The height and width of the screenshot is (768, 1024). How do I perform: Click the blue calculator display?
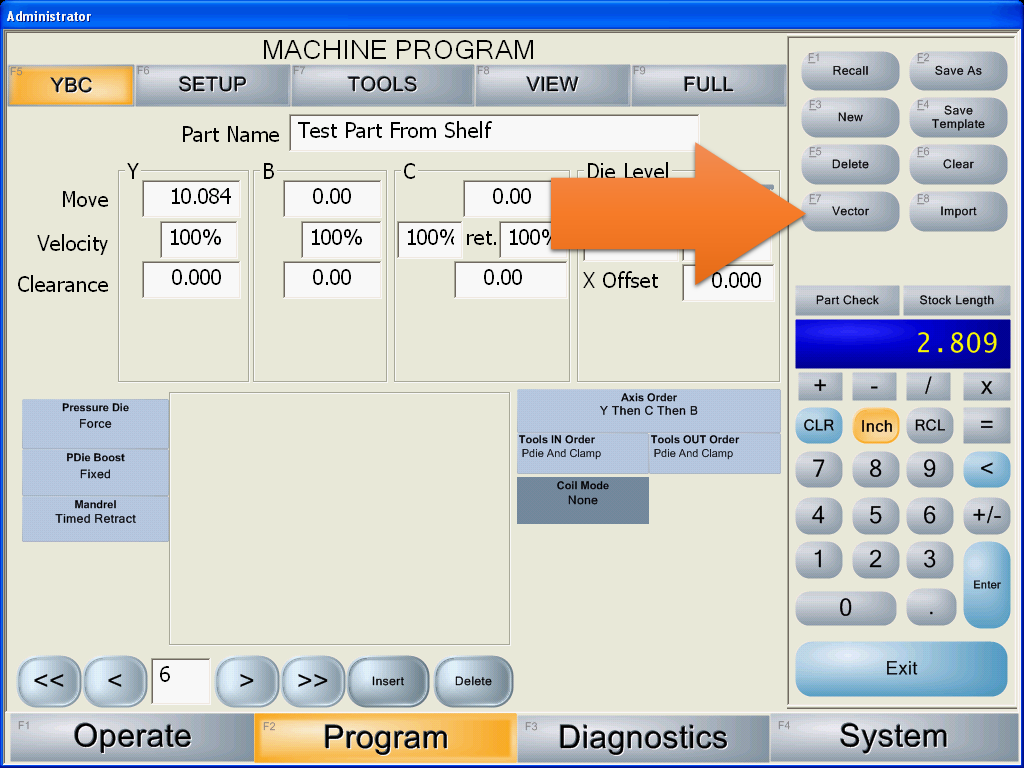[x=901, y=343]
